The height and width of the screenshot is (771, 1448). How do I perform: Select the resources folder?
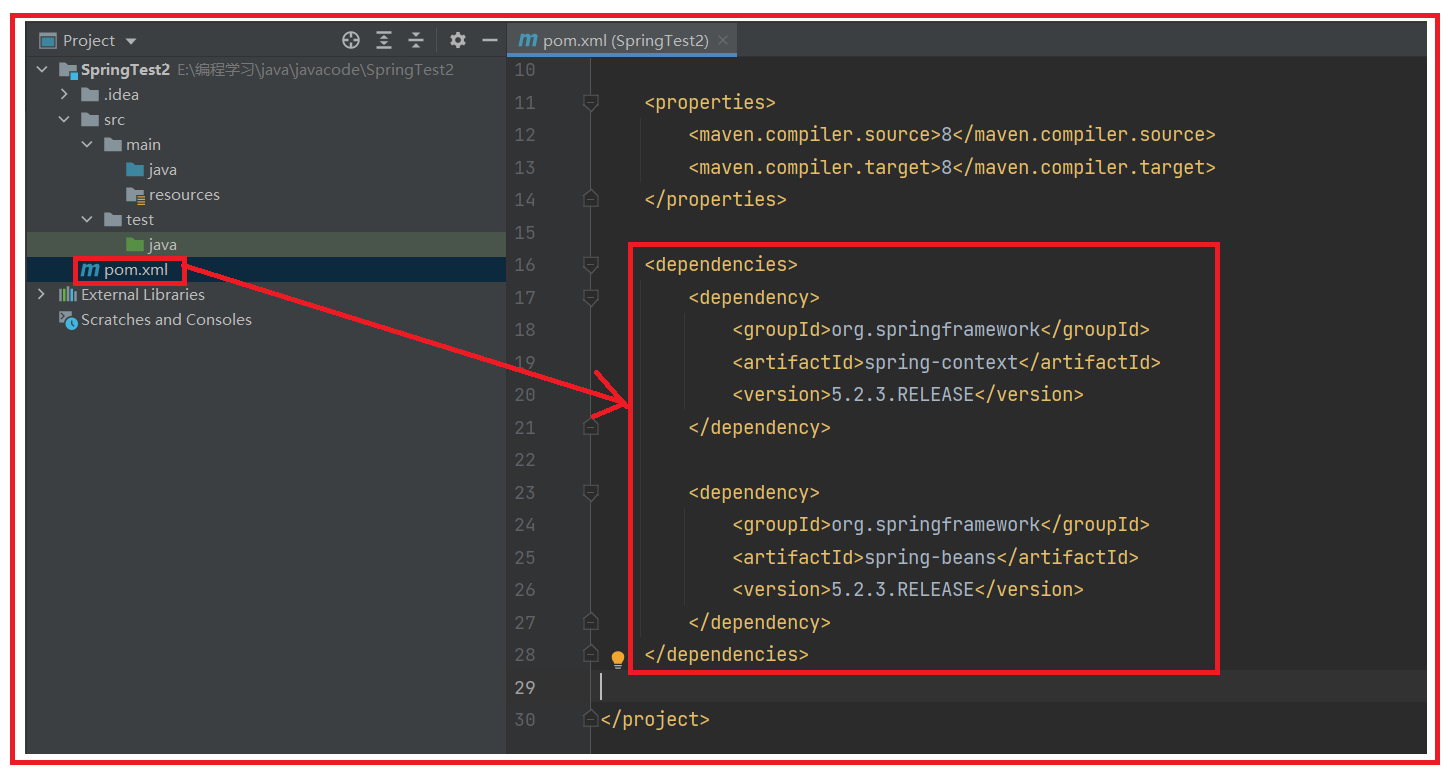[x=184, y=194]
